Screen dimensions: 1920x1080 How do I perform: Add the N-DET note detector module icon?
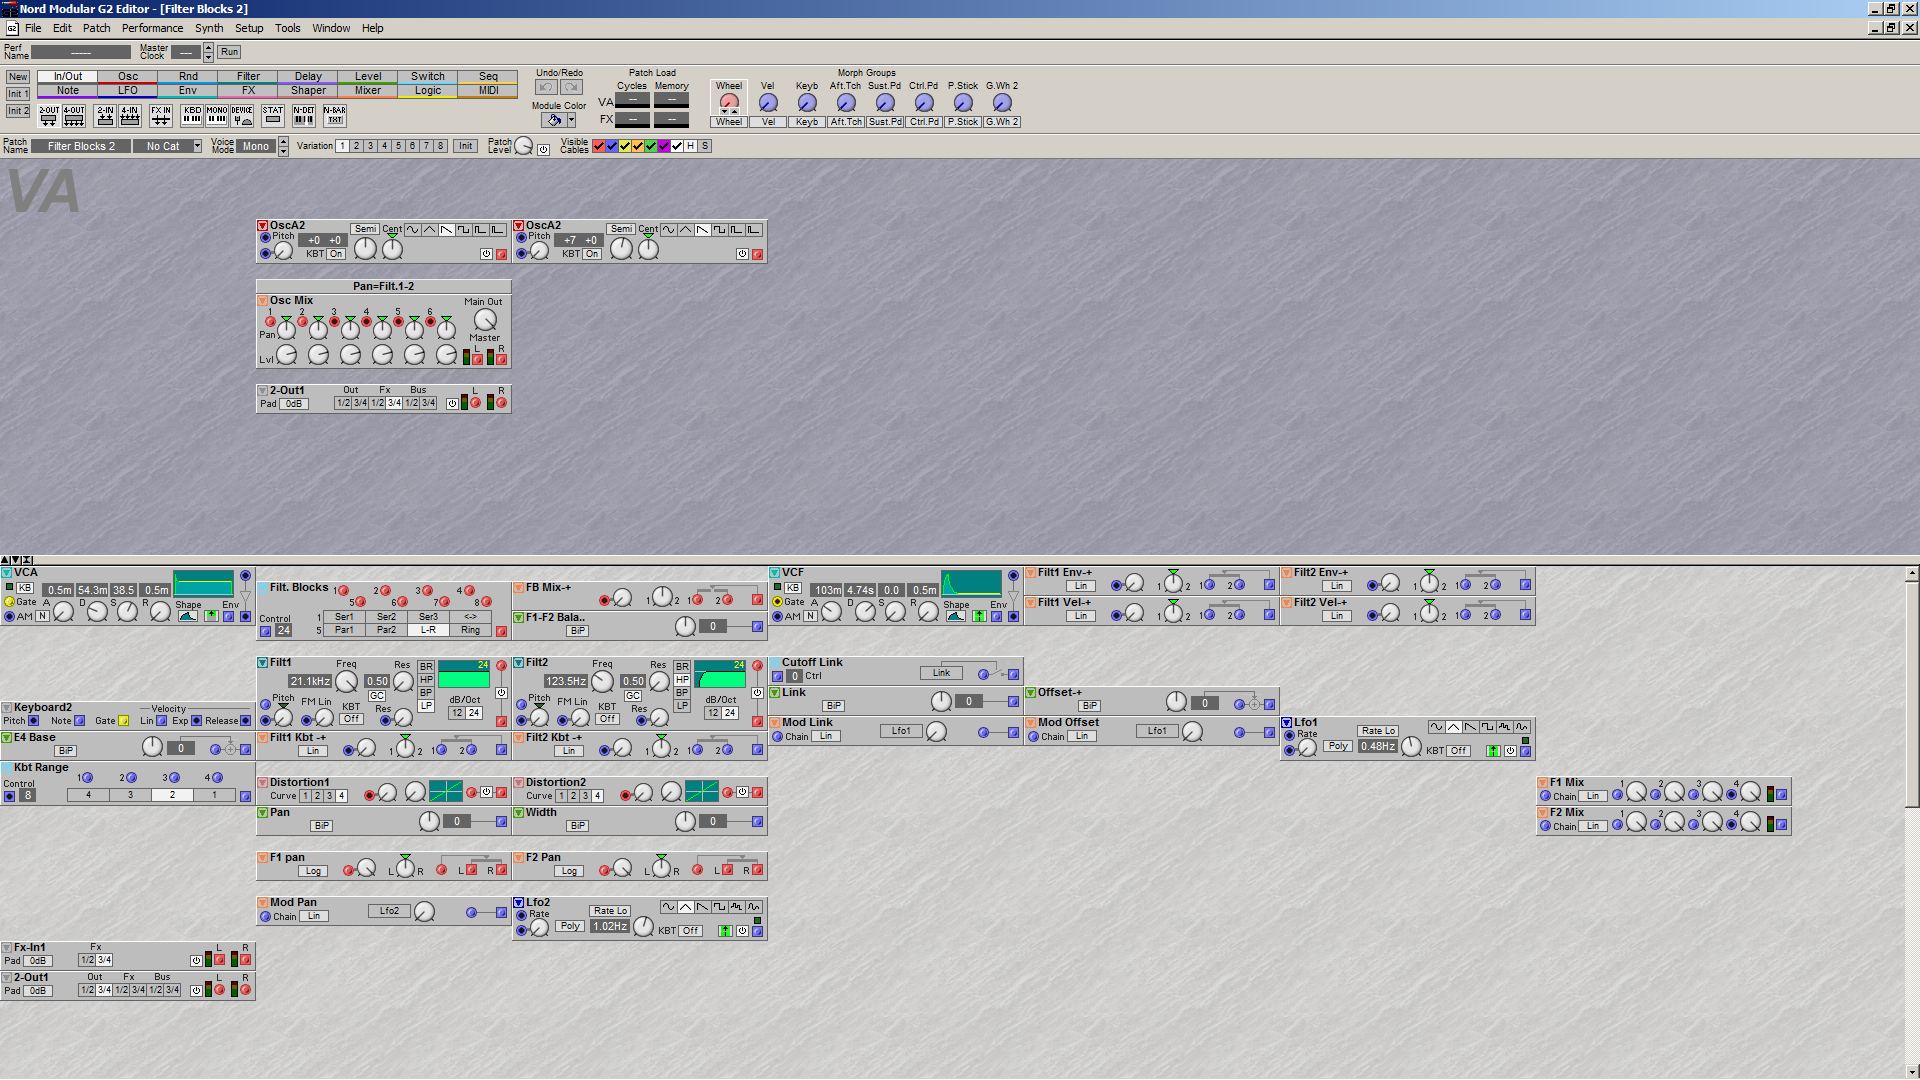(304, 116)
